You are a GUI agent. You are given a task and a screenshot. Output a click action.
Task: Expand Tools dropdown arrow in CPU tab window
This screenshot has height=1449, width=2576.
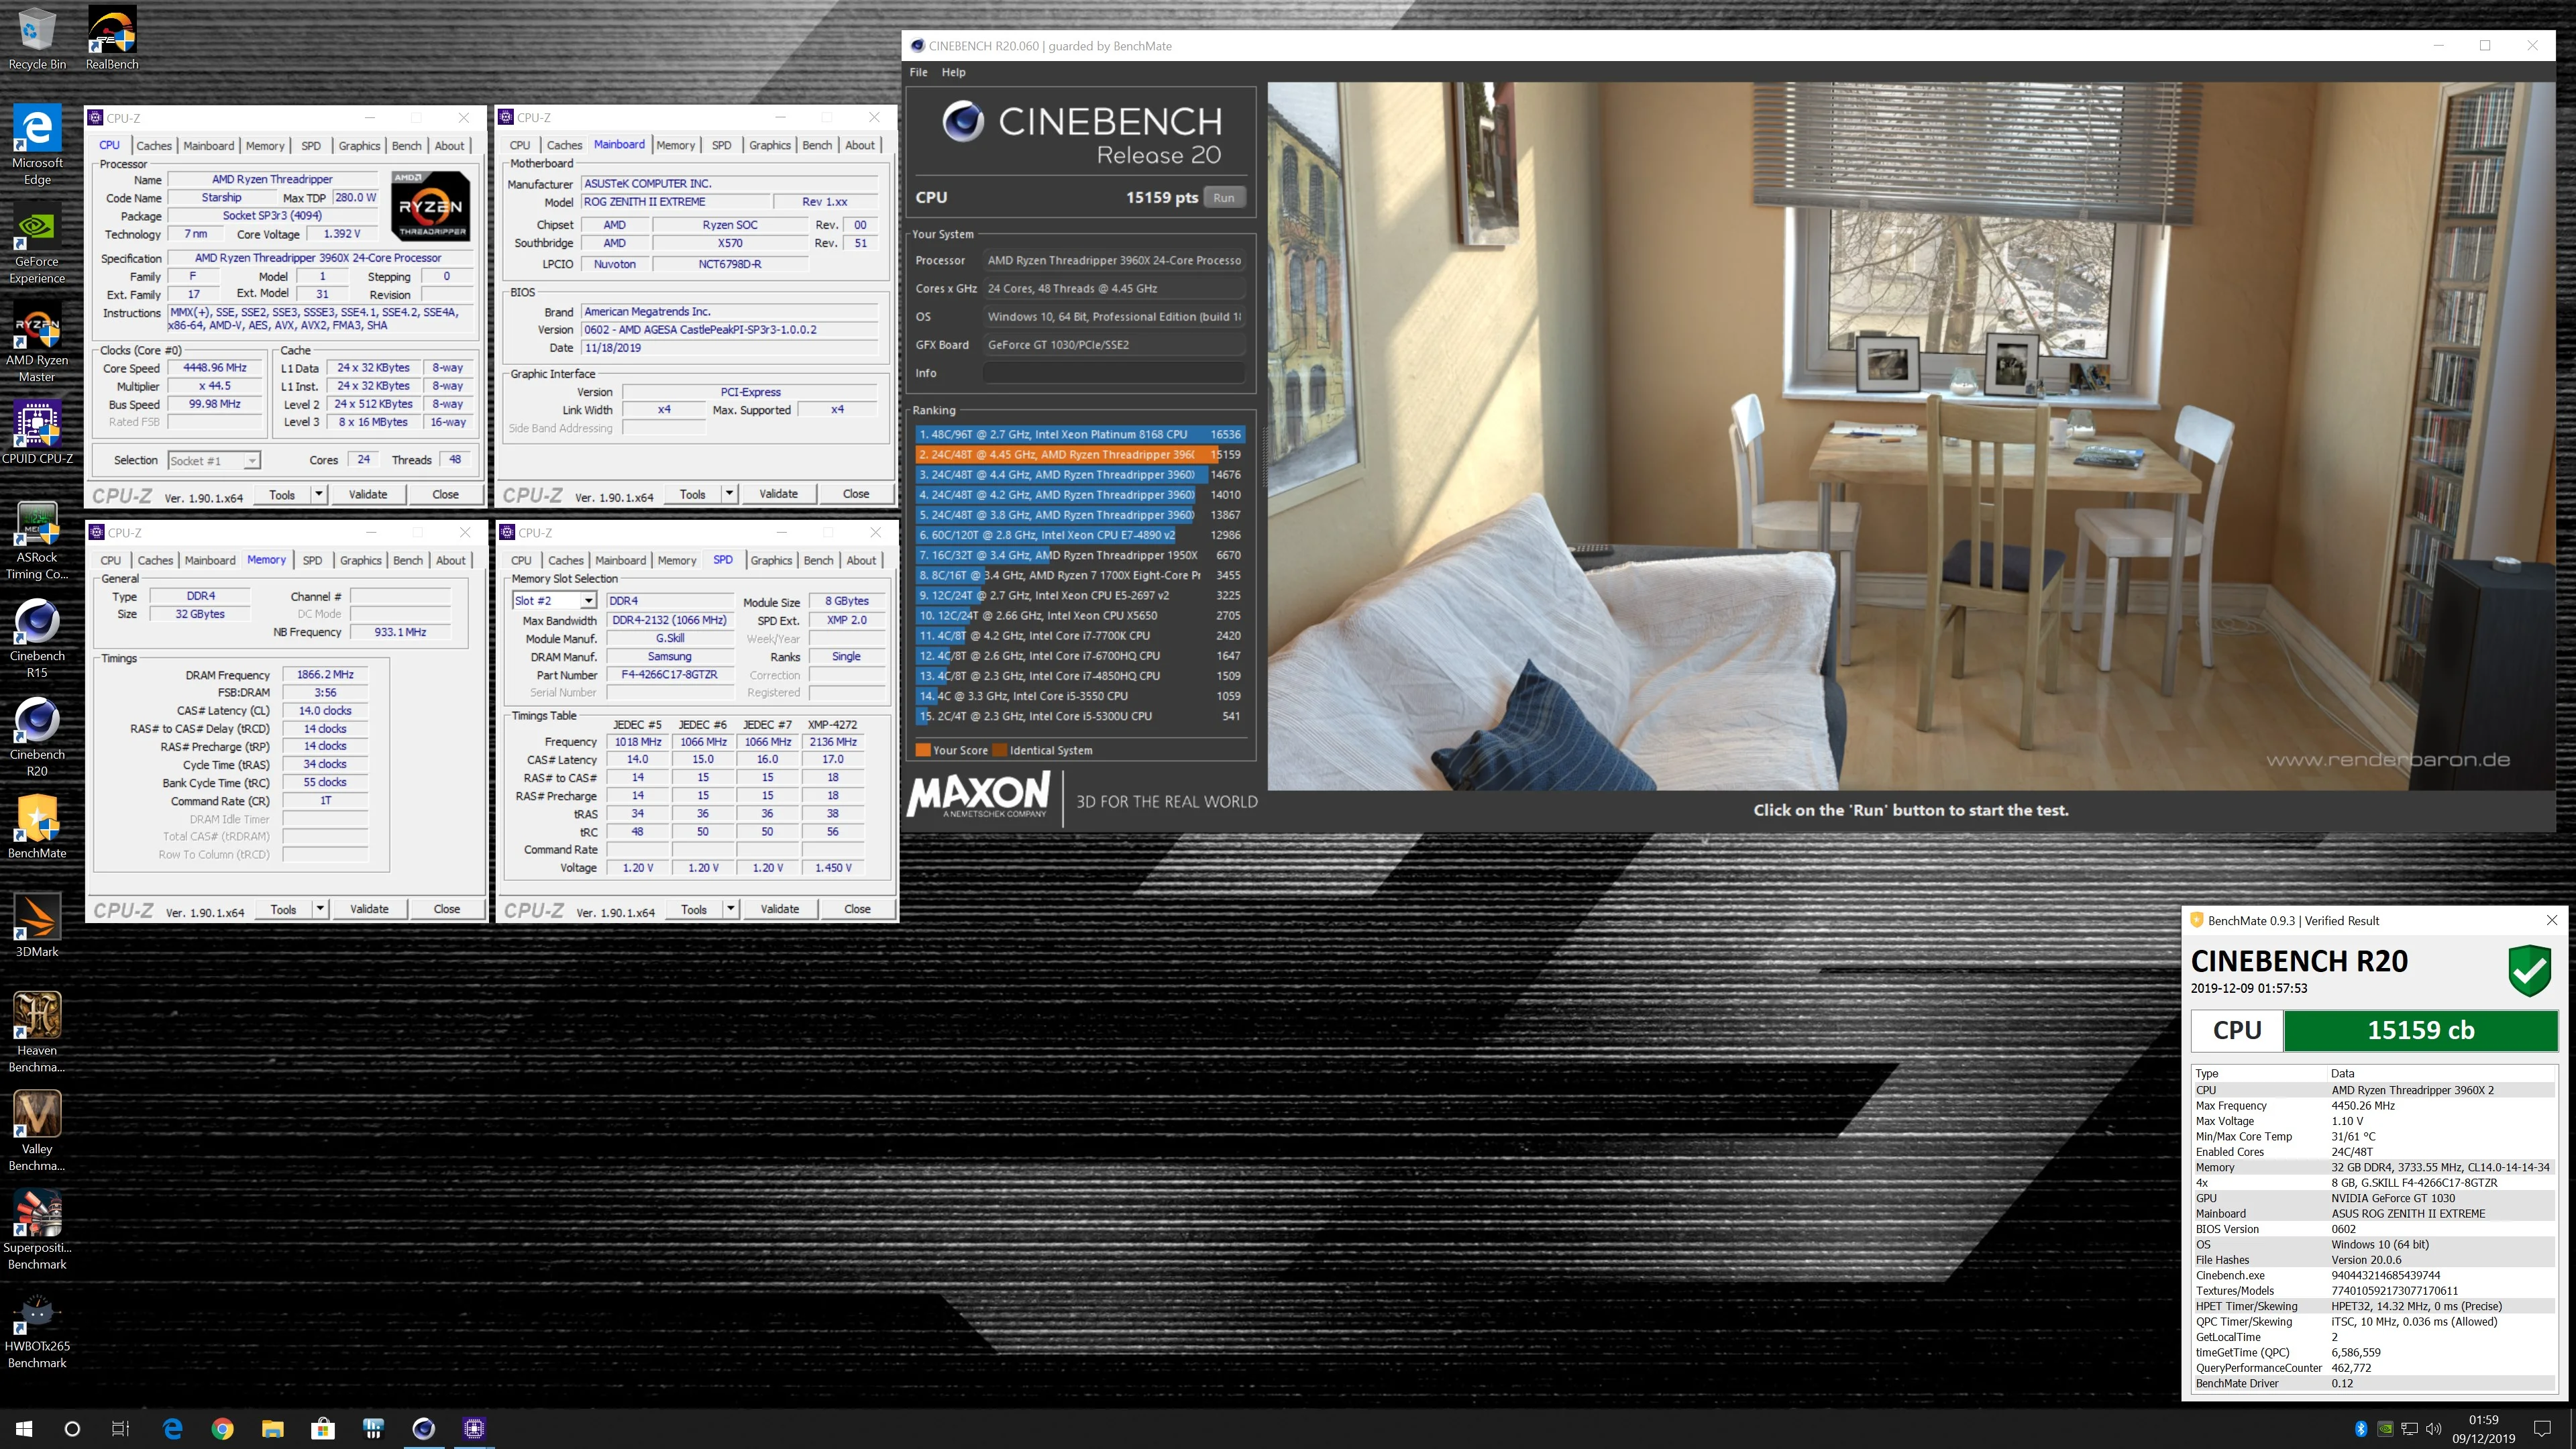319,494
